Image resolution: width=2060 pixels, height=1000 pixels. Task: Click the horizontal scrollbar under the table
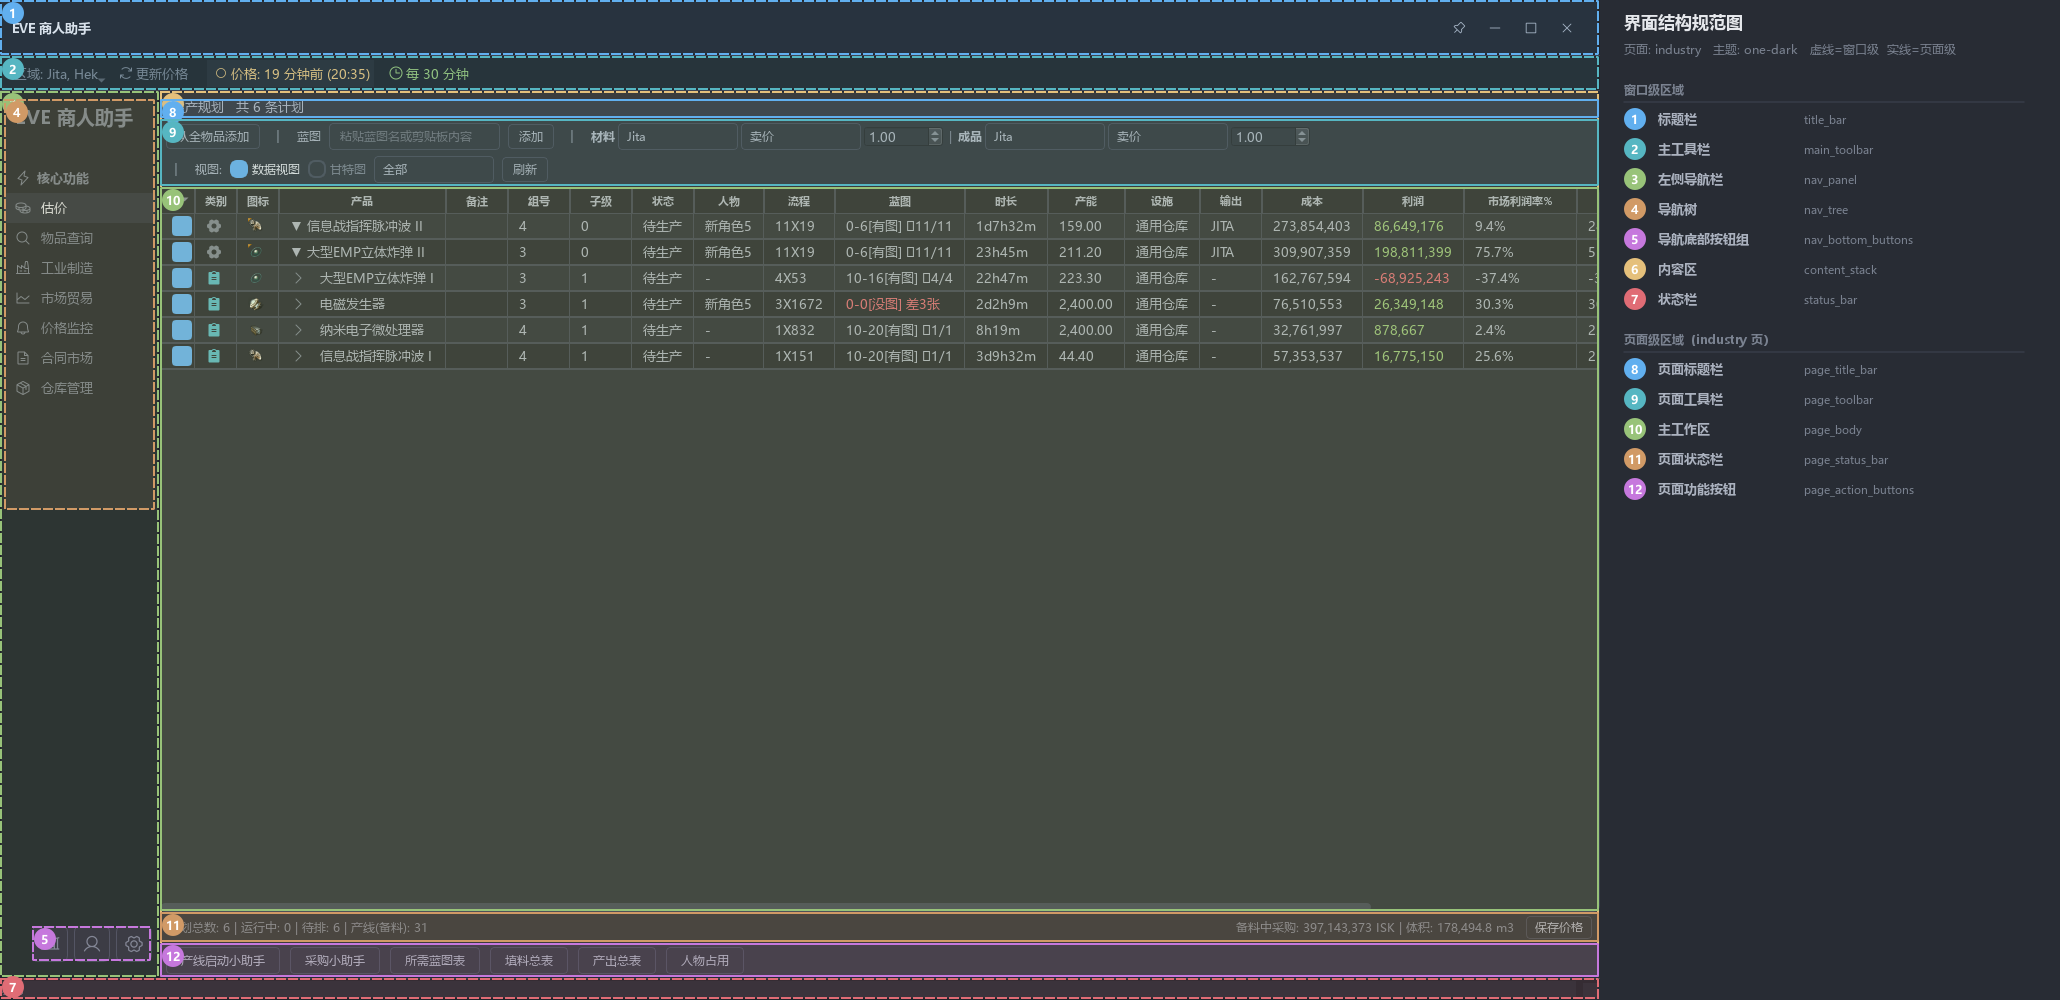point(767,905)
